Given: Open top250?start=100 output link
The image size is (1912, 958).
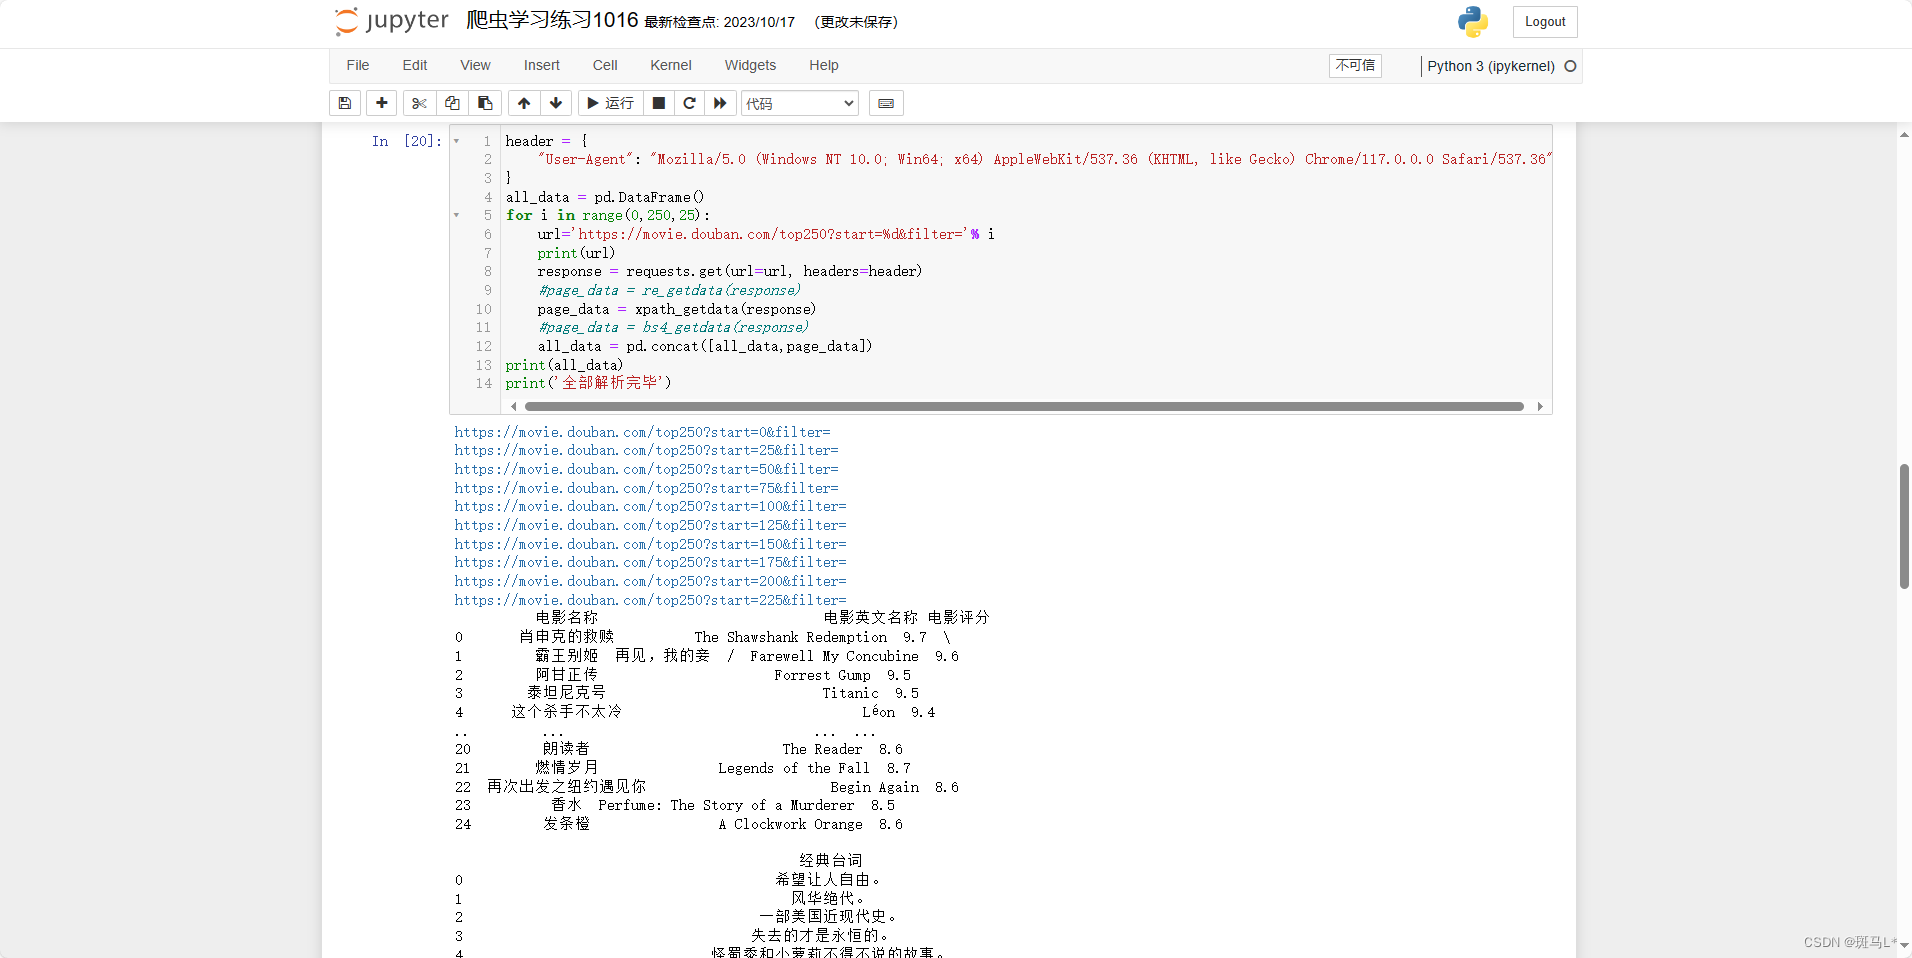Looking at the screenshot, I should click(x=650, y=506).
